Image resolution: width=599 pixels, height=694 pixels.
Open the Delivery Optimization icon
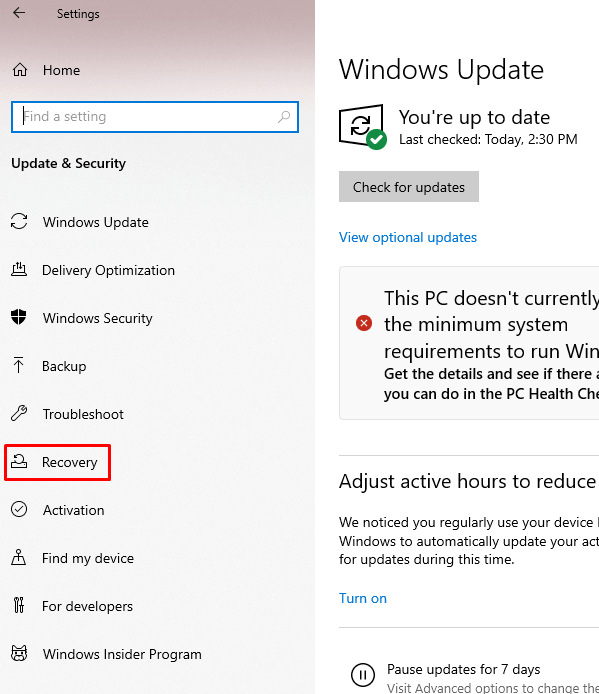click(19, 270)
